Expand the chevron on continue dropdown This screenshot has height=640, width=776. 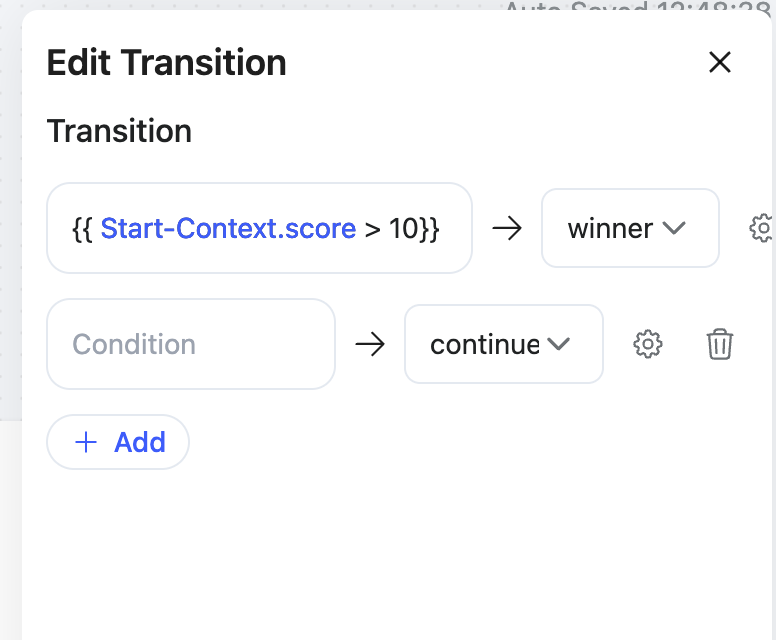[x=558, y=344]
